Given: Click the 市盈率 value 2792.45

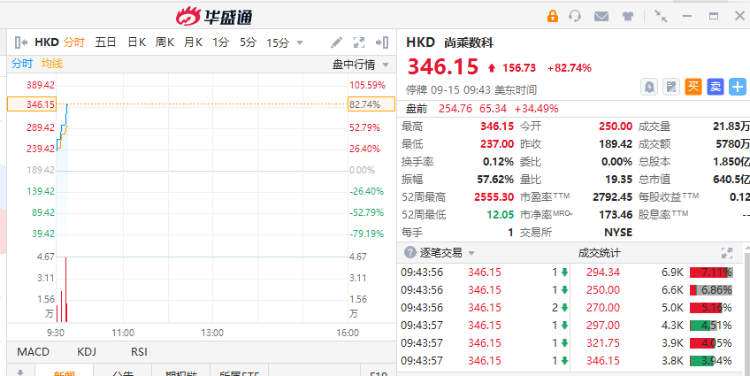Looking at the screenshot, I should click(612, 197).
